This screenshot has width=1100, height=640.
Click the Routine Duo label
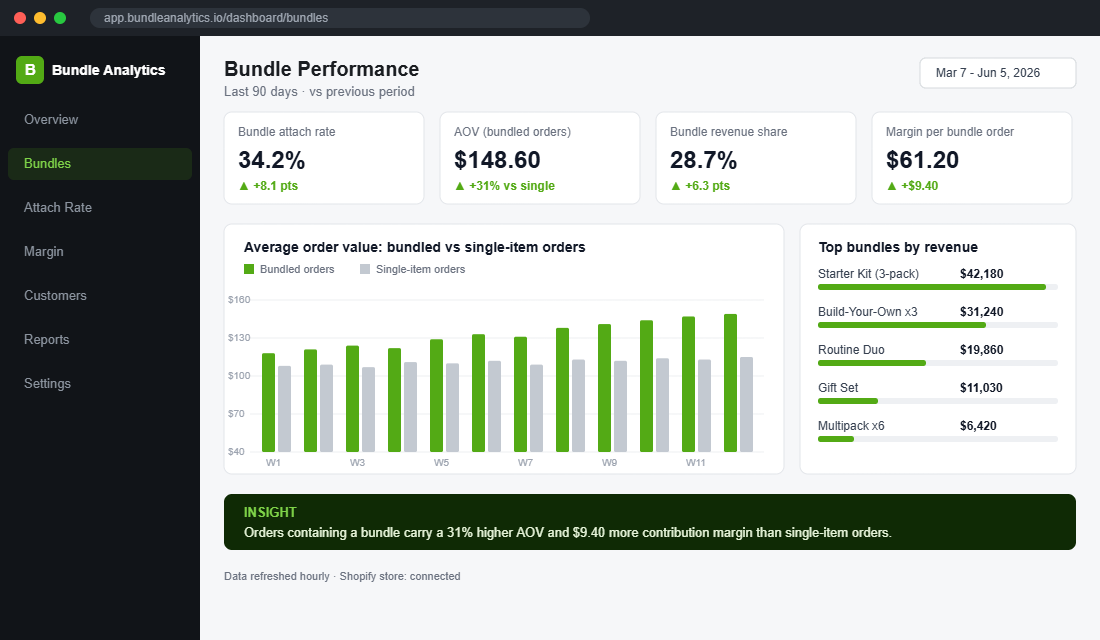click(851, 349)
